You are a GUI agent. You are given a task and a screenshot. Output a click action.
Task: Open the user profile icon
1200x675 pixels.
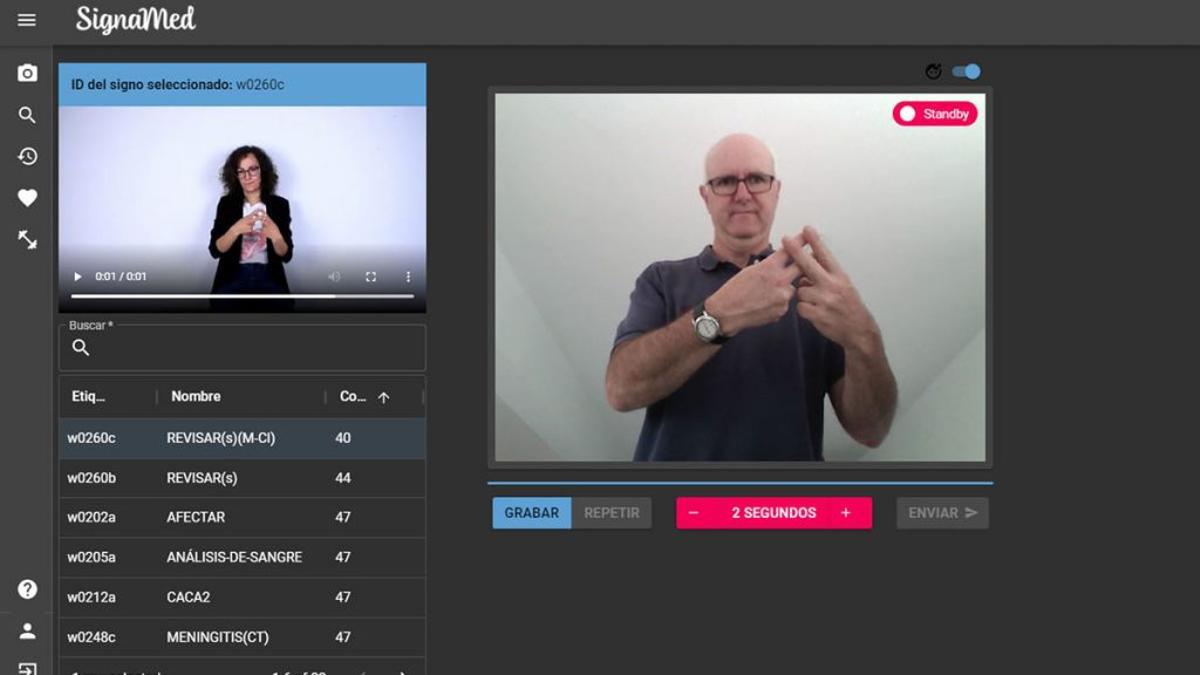pos(27,631)
